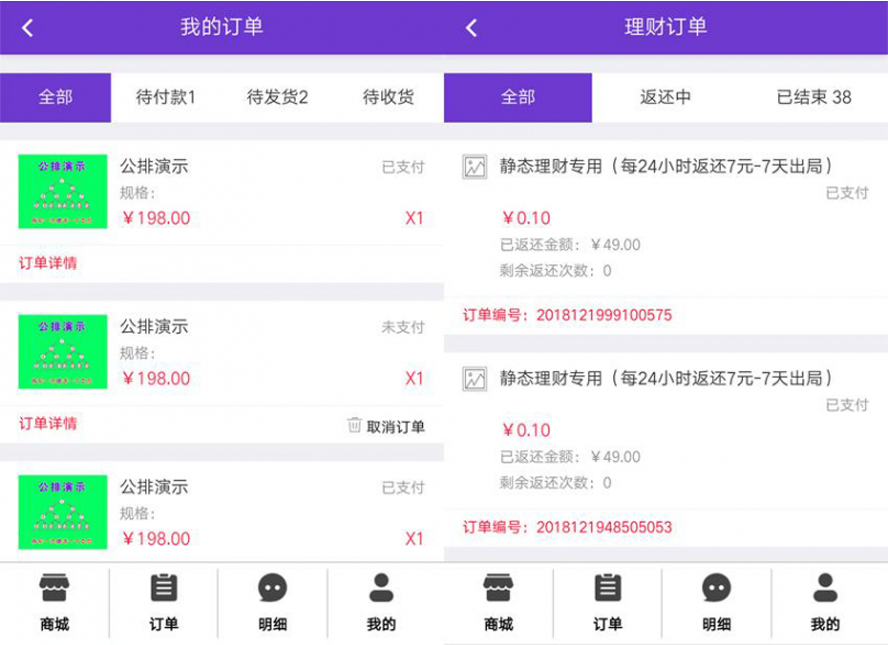This screenshot has height=645, width=888.
Task: Select the 已结束 38 tab
Action: [x=814, y=98]
